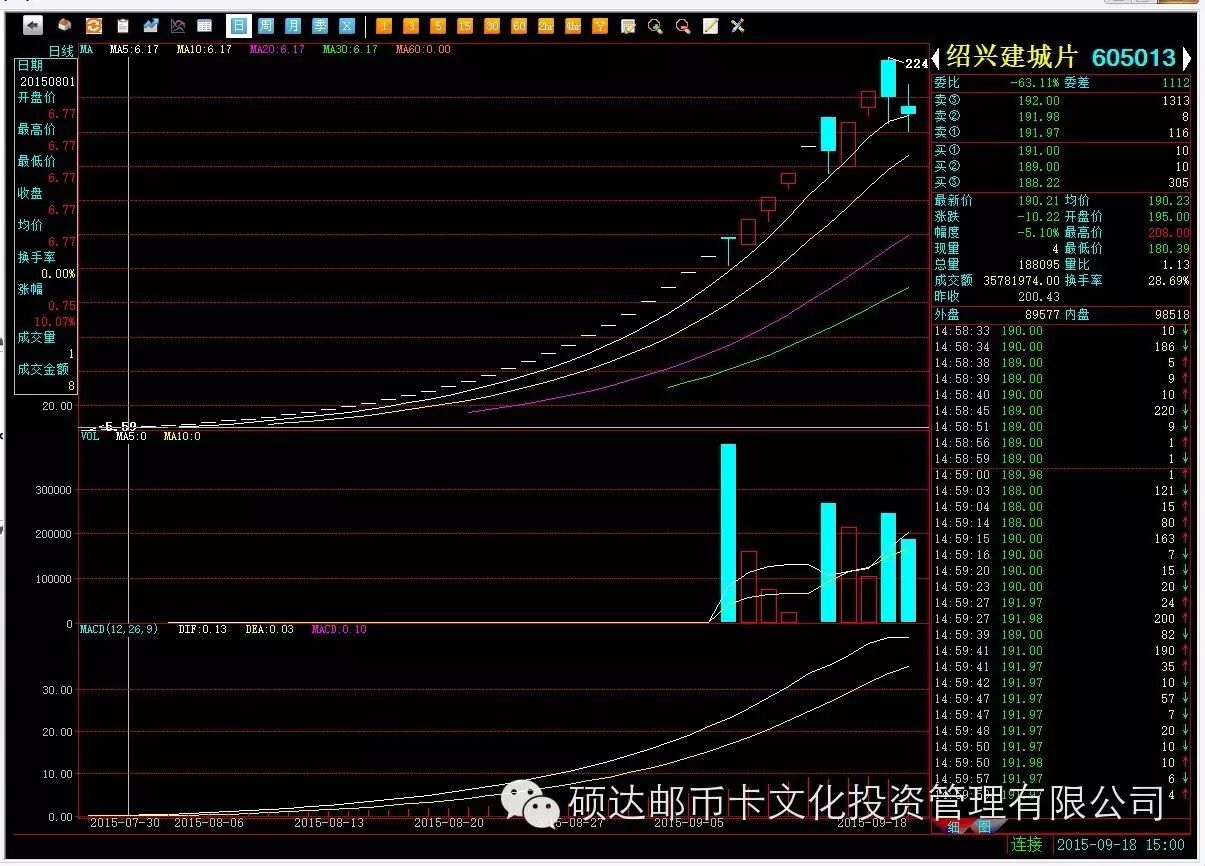Click the 最新价 value 190.21
This screenshot has height=866, width=1205.
coord(1039,200)
